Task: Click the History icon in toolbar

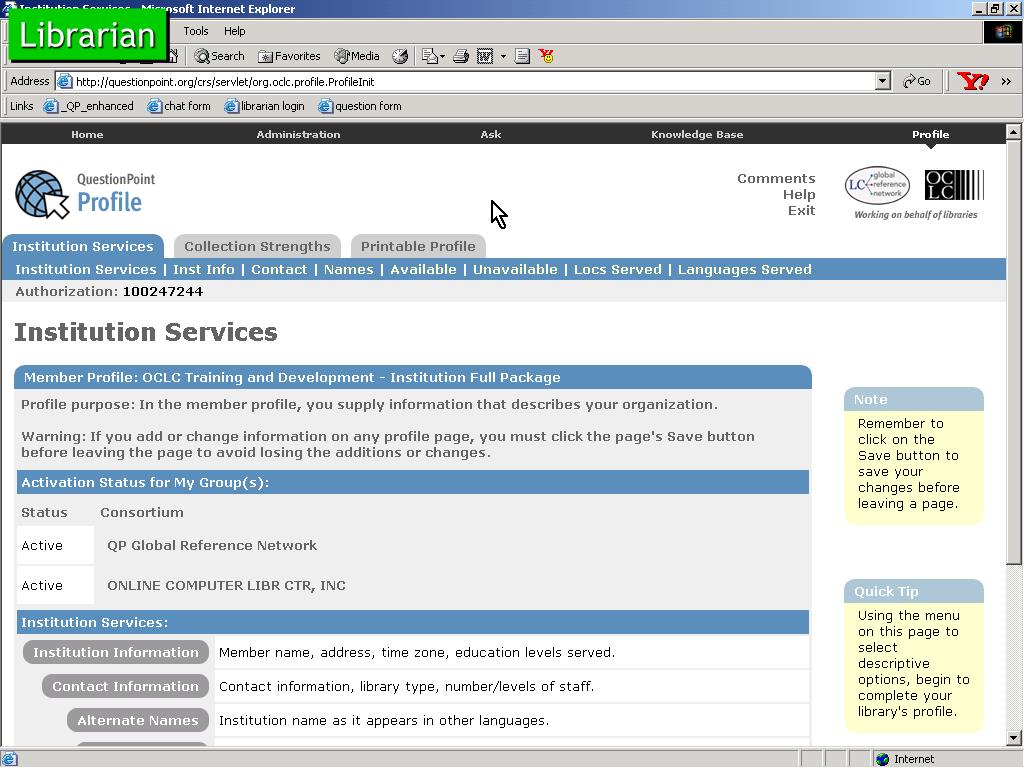Action: (x=400, y=56)
